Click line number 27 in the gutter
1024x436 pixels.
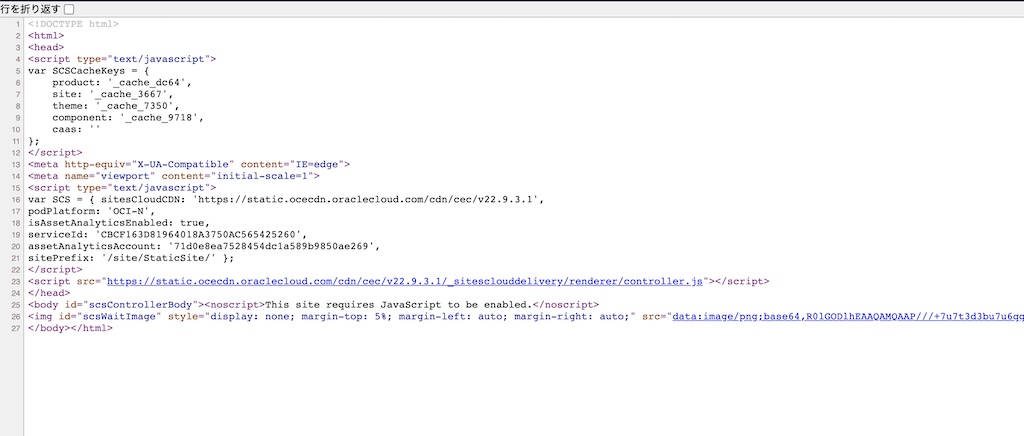17,328
